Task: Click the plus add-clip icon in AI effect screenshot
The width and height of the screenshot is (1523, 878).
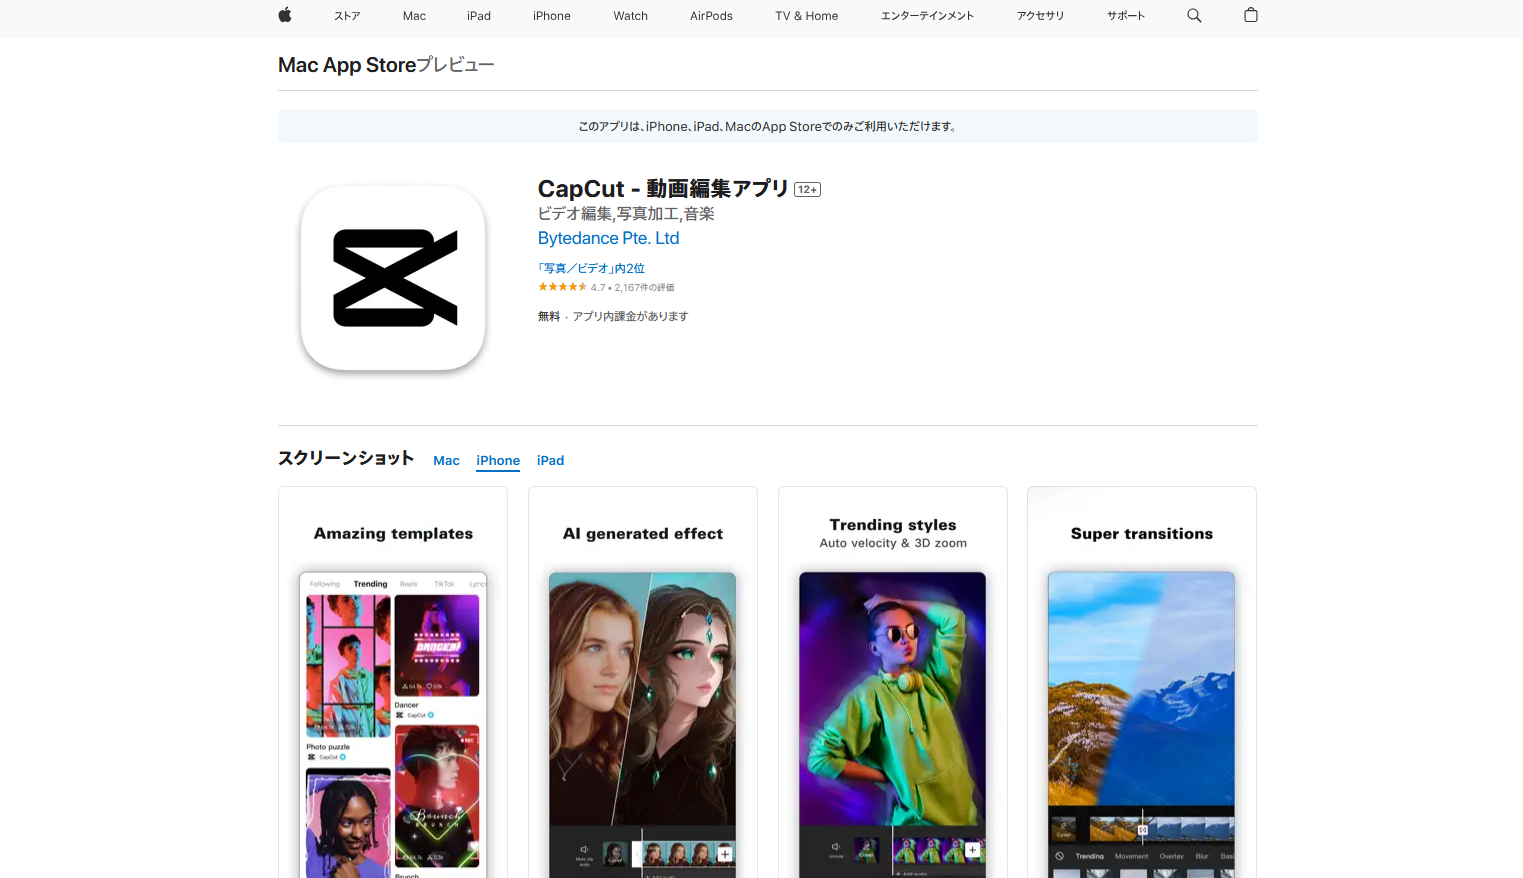Action: (725, 853)
